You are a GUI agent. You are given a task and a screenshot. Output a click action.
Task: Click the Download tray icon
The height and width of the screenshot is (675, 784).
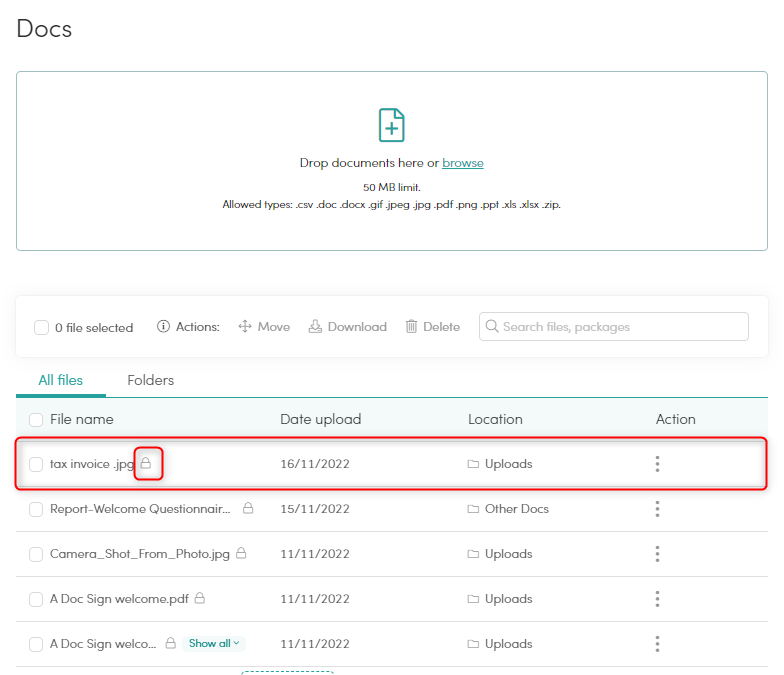(315, 326)
